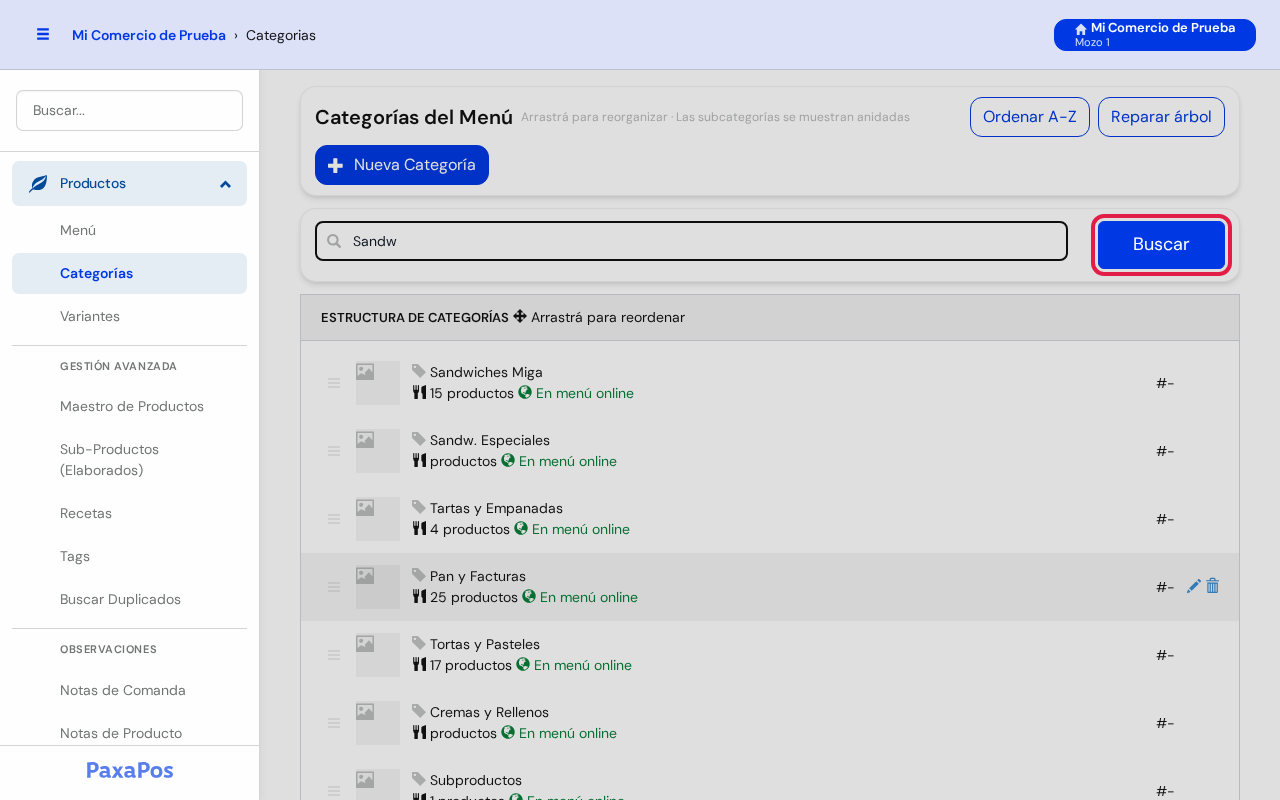The height and width of the screenshot is (800, 1280).
Task: Click the leaf icon next to Productos
Action: pos(38,184)
